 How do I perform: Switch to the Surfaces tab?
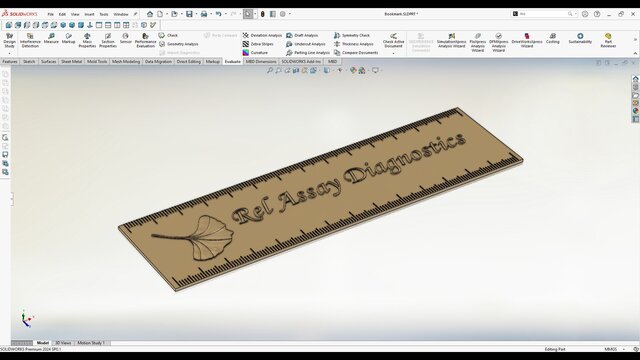48,62
